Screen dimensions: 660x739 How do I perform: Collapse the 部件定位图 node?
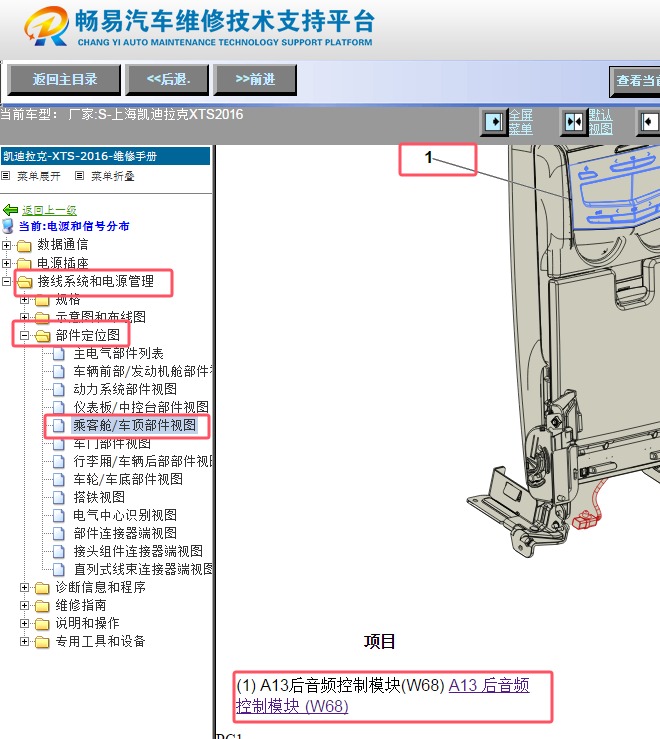(x=24, y=335)
